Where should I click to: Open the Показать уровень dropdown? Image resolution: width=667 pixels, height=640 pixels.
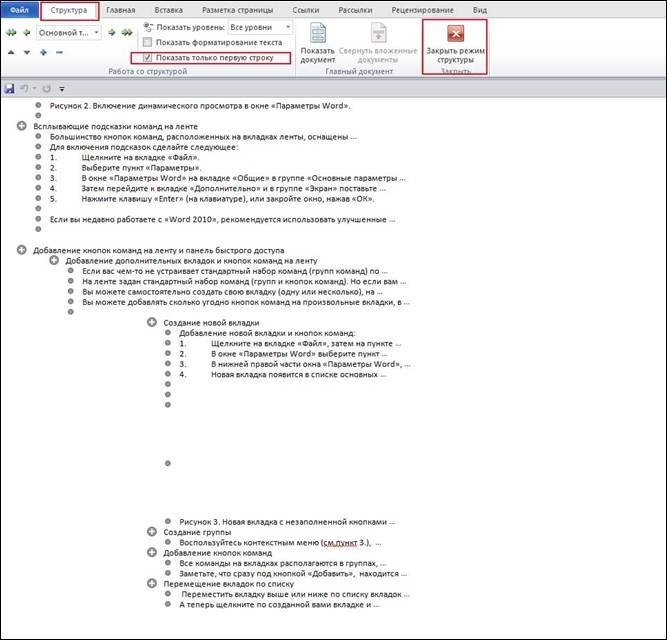[x=259, y=28]
